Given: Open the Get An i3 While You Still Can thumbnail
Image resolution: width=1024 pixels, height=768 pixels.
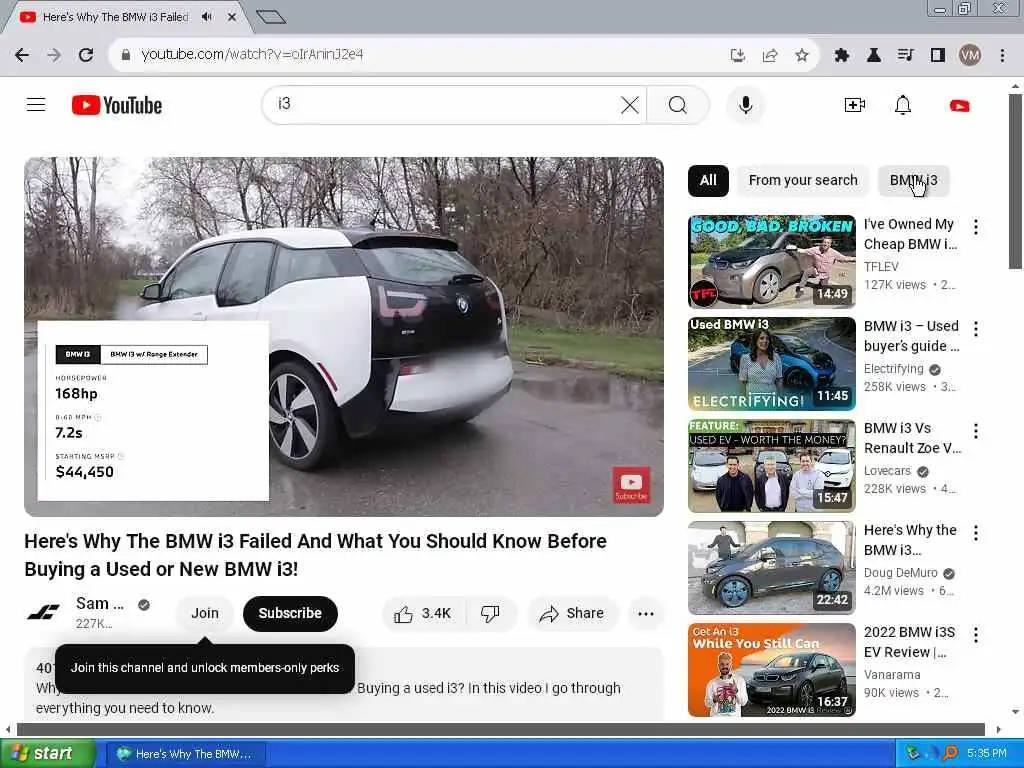Looking at the screenshot, I should (x=771, y=669).
